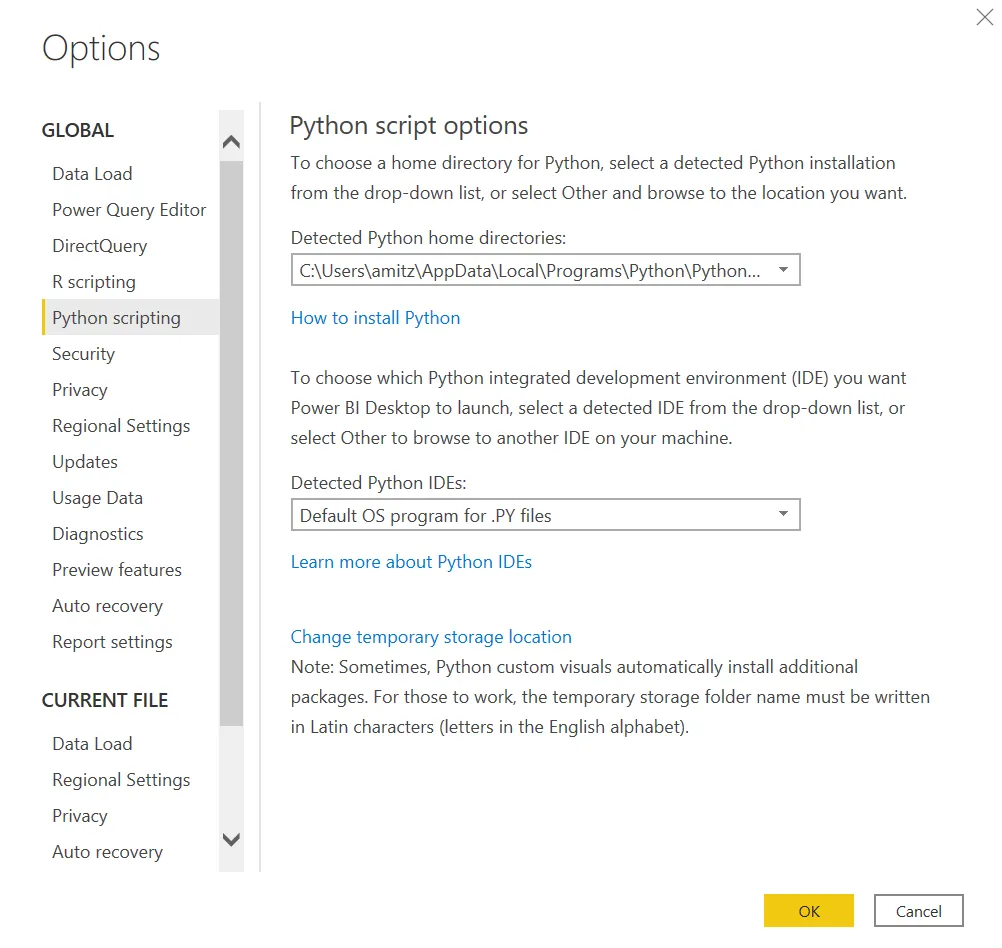This screenshot has width=1002, height=948.
Task: Switch to R scripting options
Action: (x=94, y=282)
